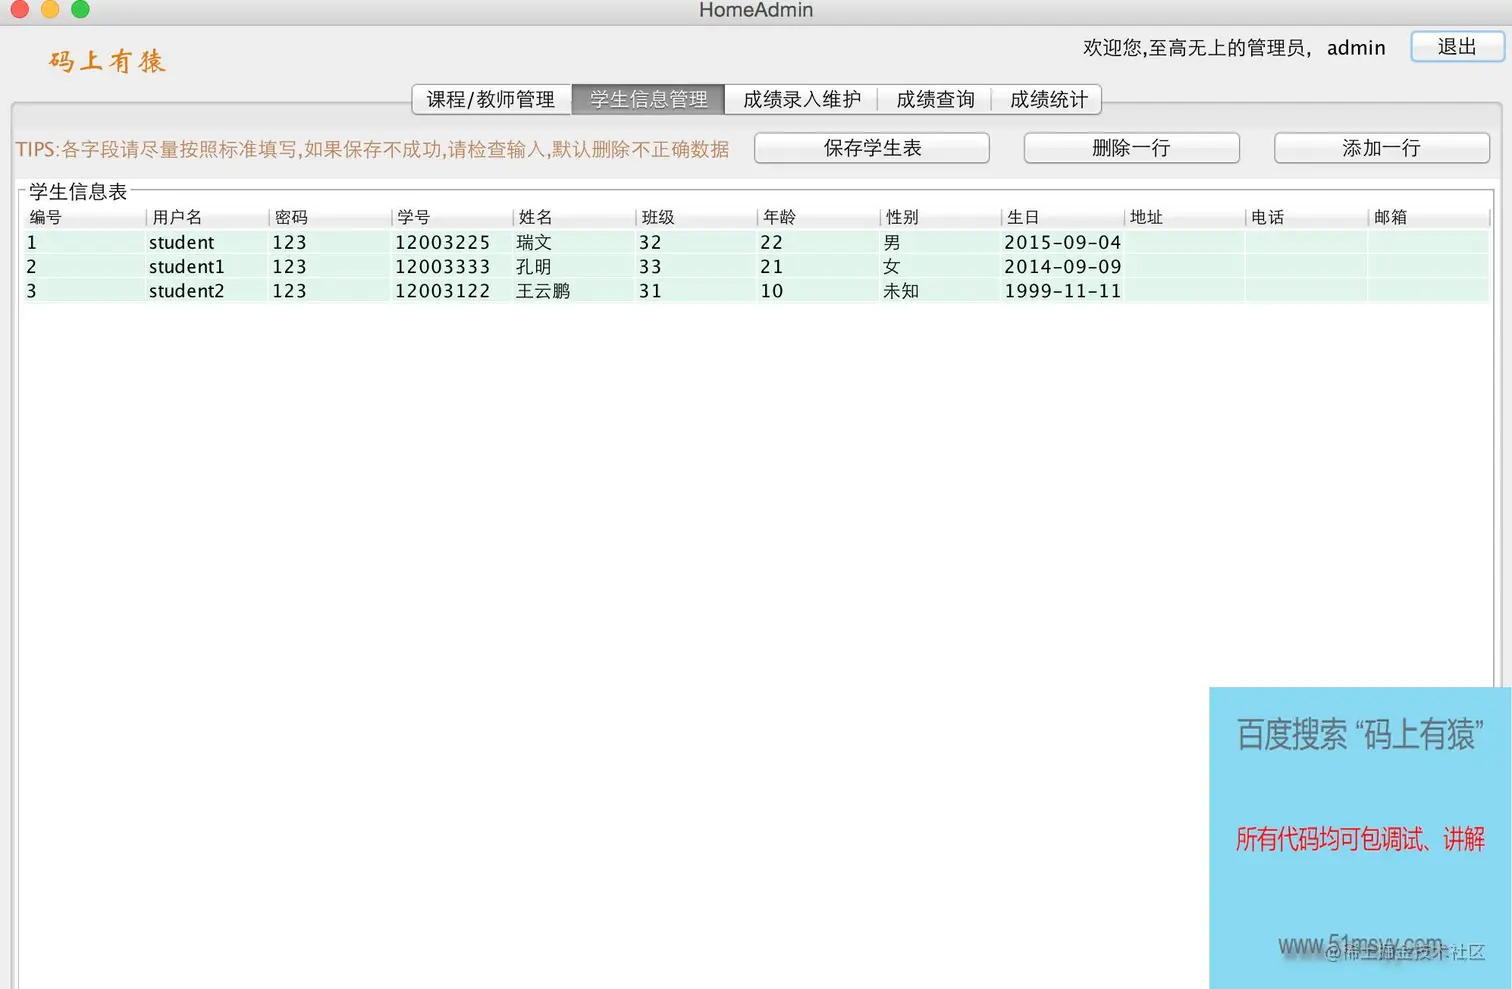Click class cell 32

pyautogui.click(x=696, y=242)
